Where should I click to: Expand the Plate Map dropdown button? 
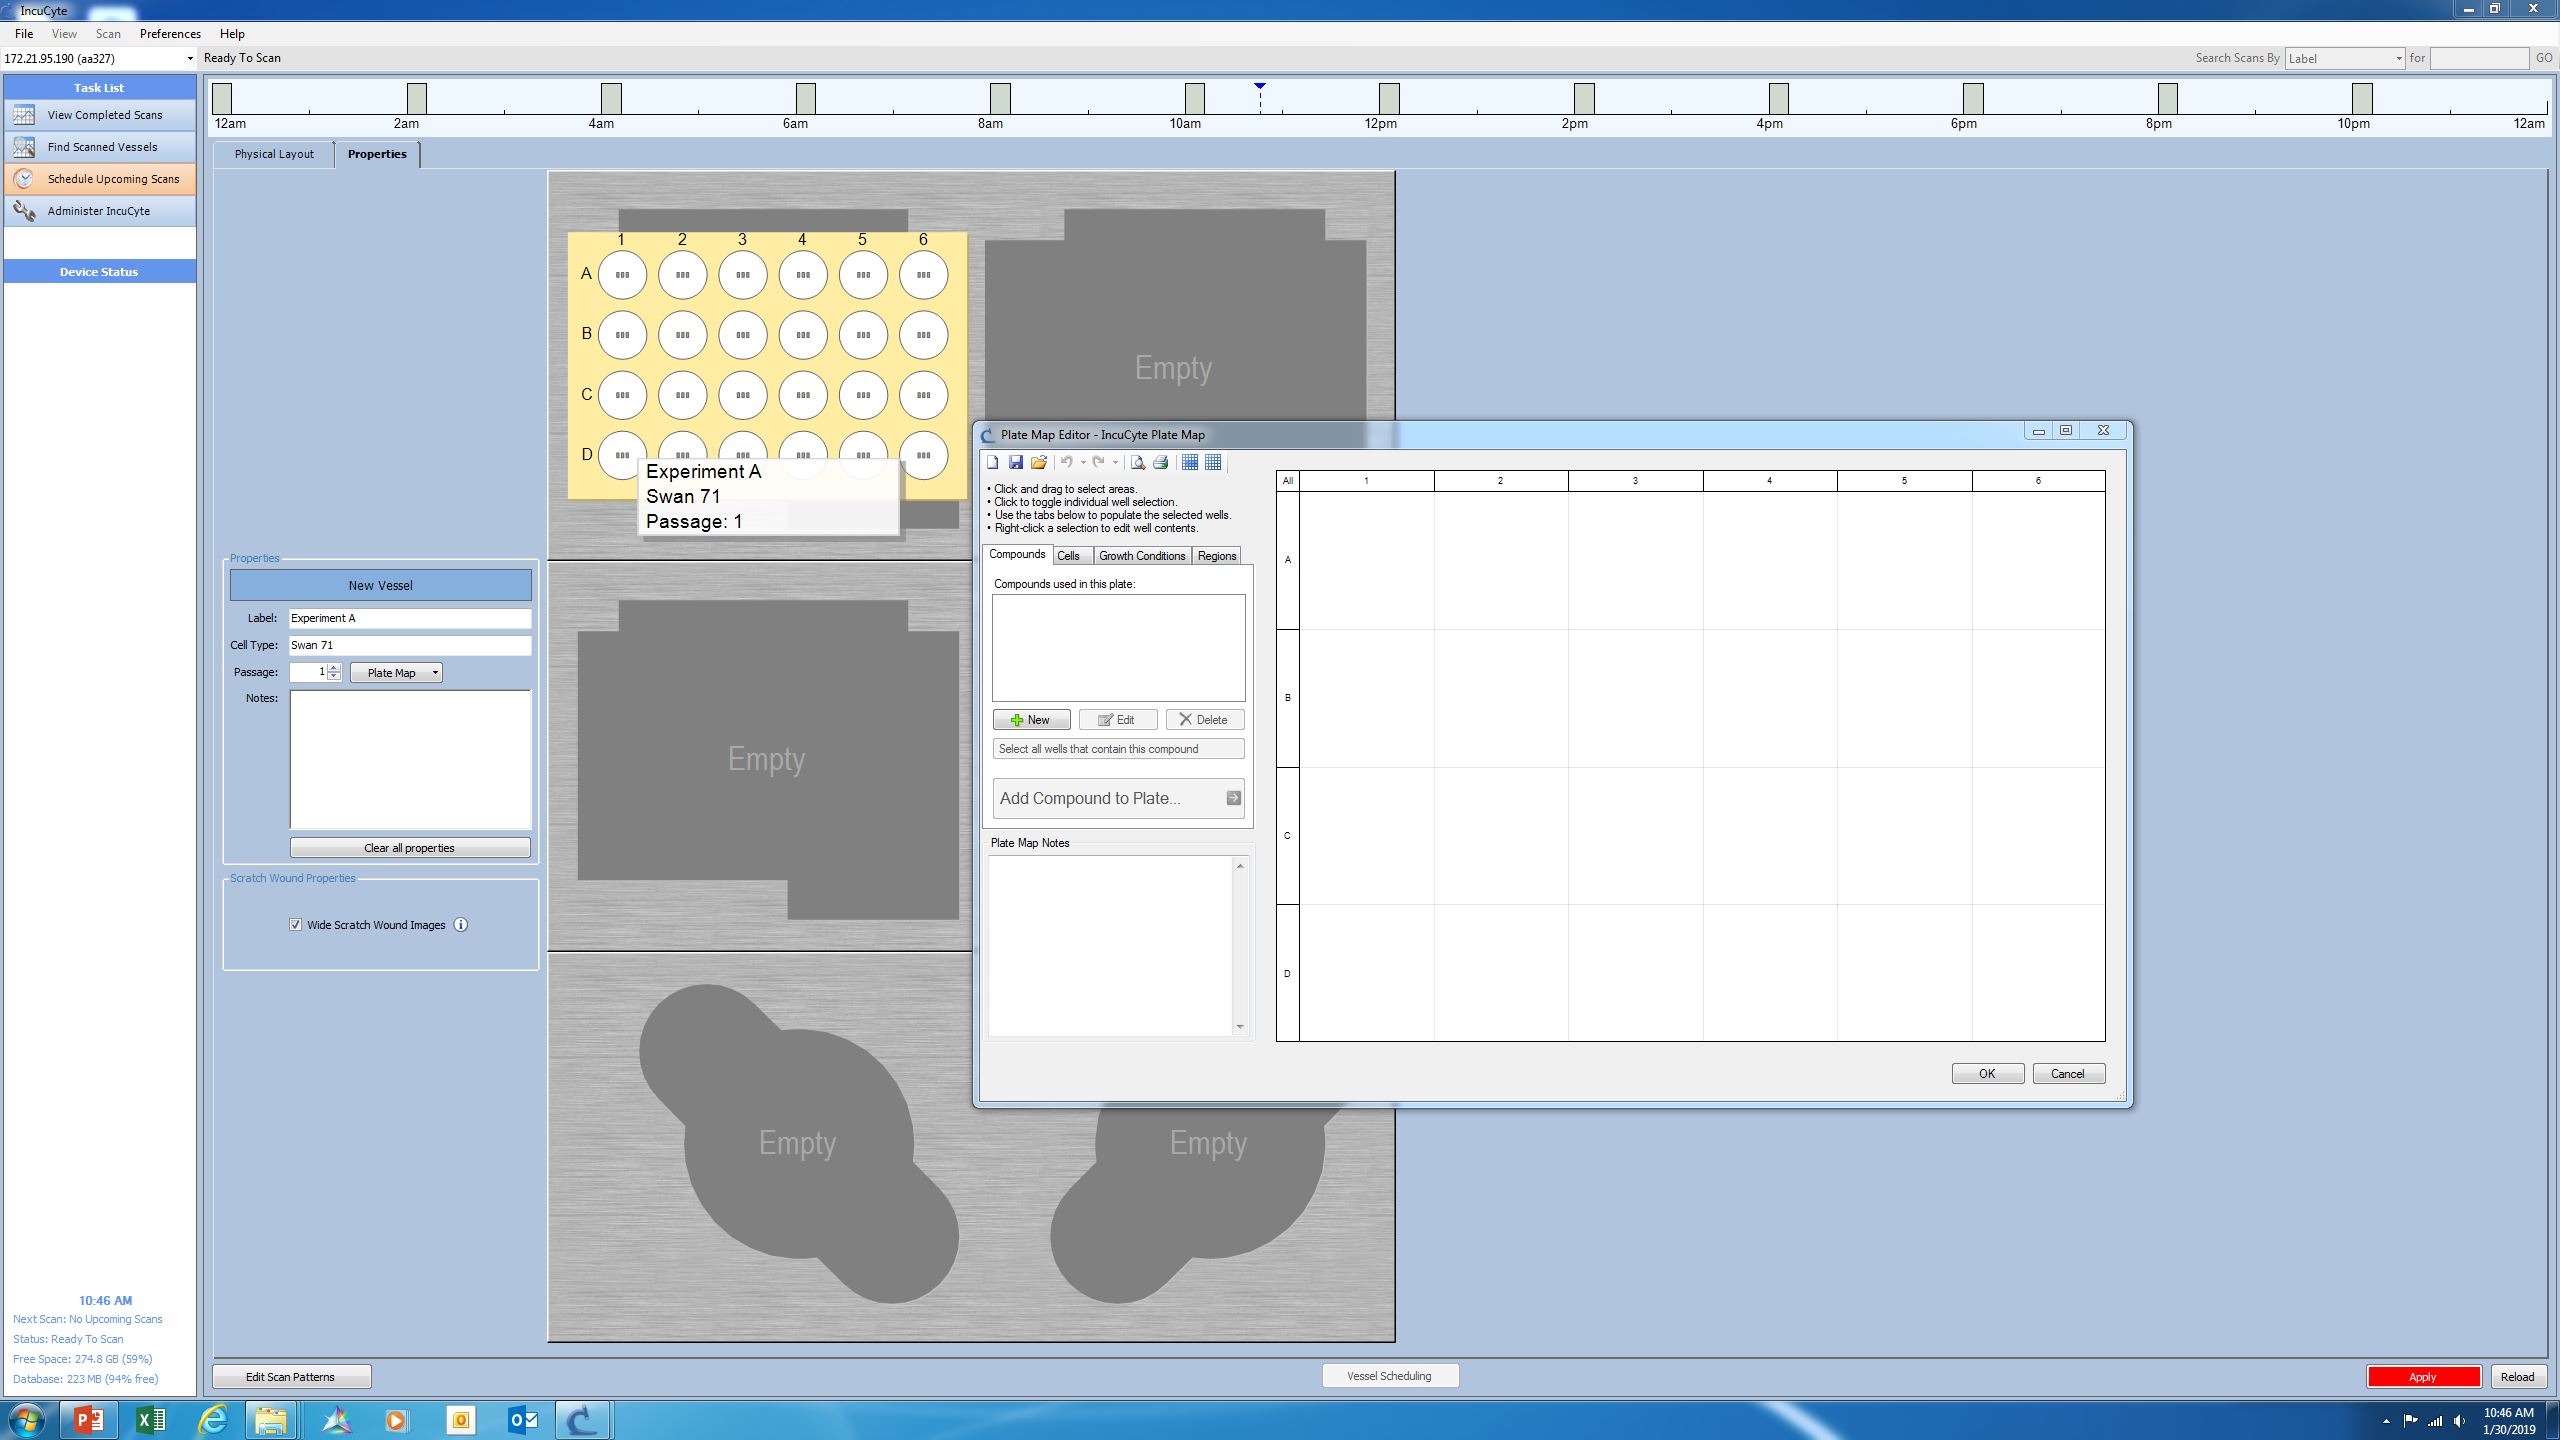[x=435, y=673]
